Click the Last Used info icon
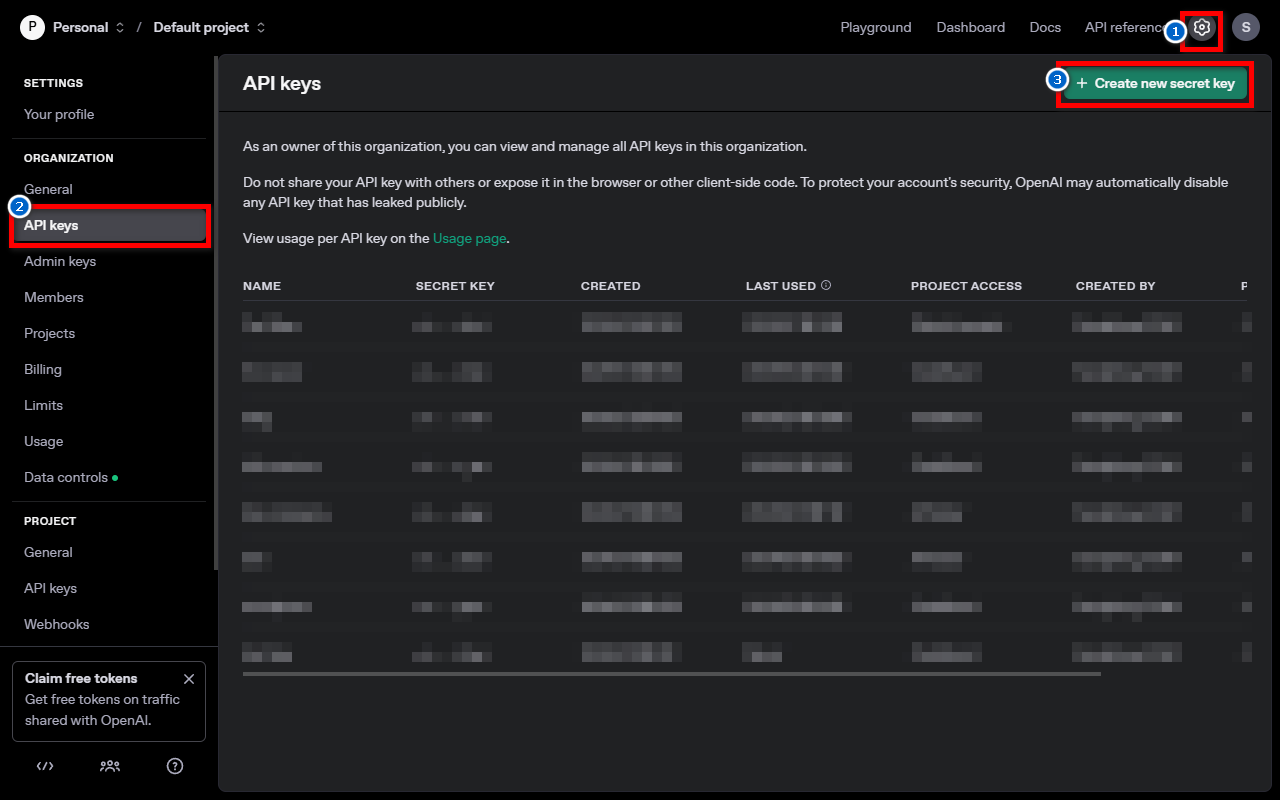This screenshot has height=800, width=1280. (x=826, y=285)
